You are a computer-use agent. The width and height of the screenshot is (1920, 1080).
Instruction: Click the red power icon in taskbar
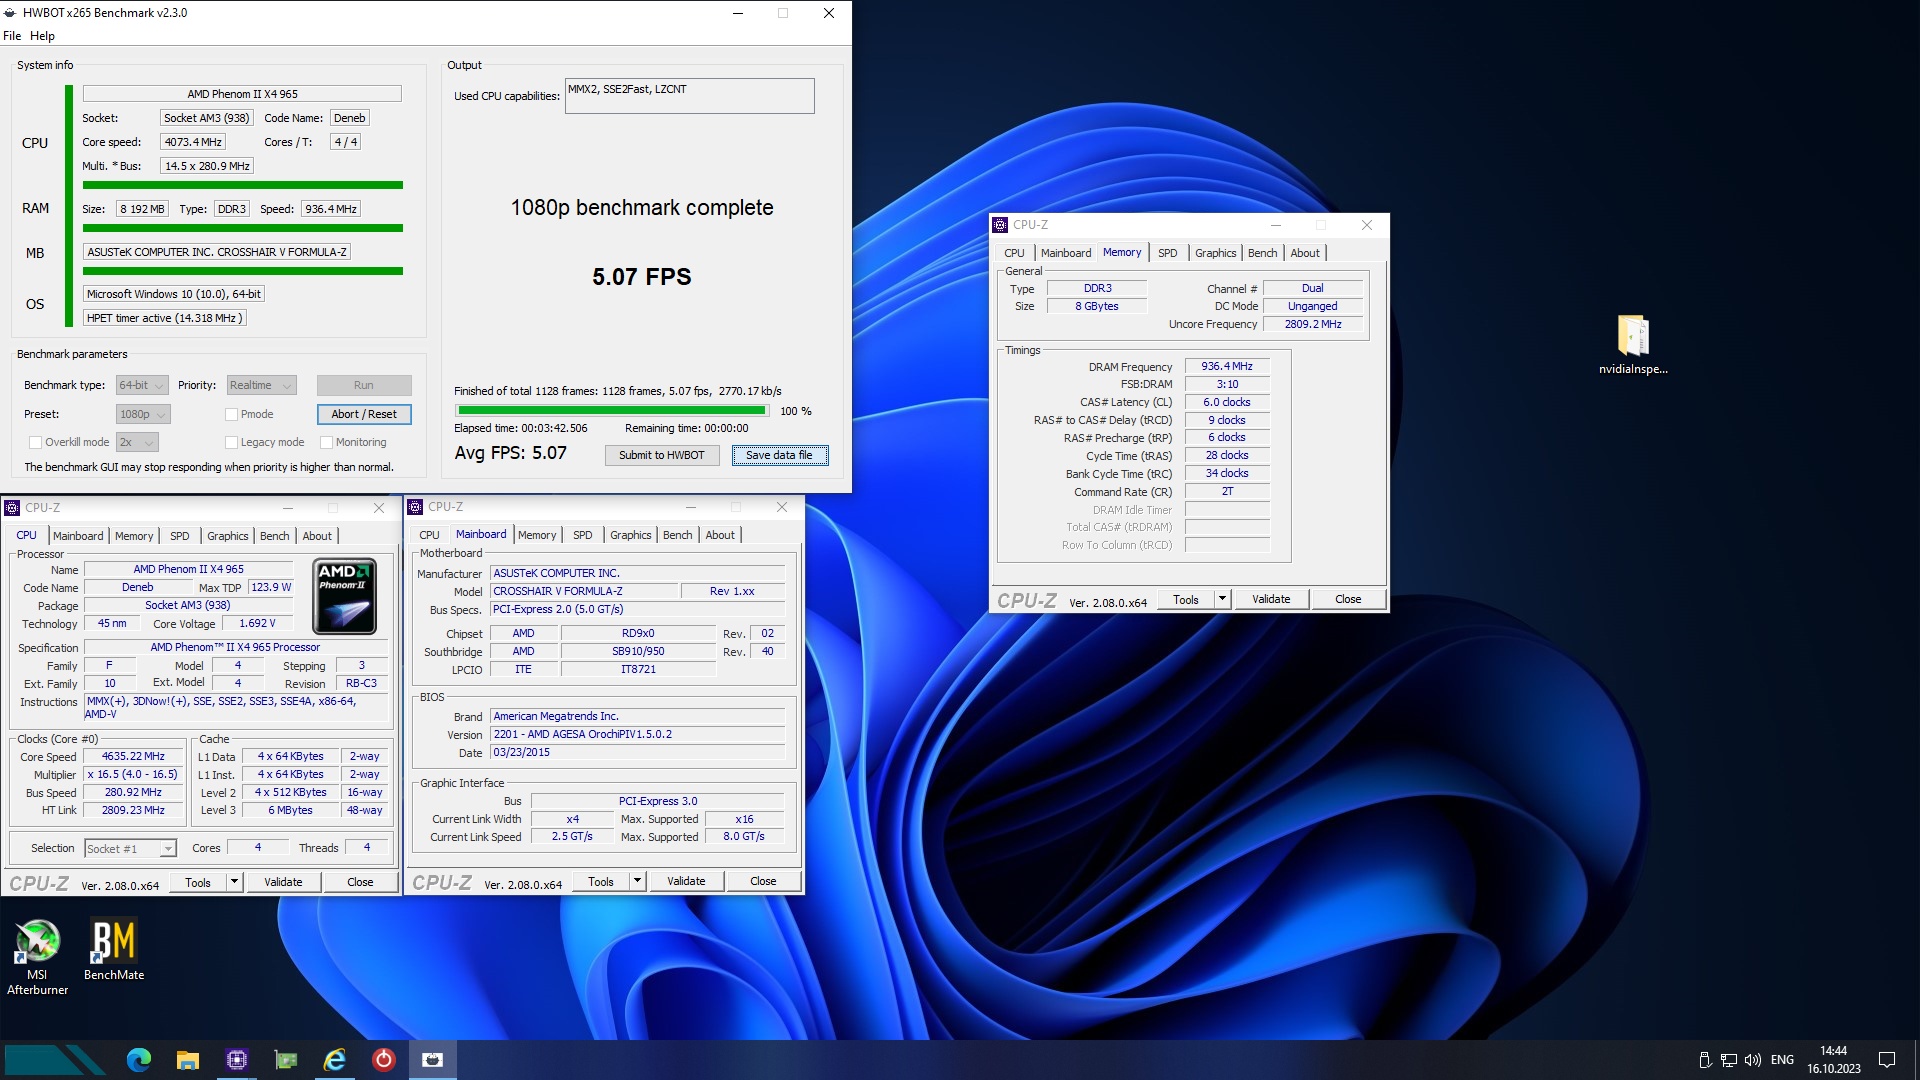pos(384,1060)
